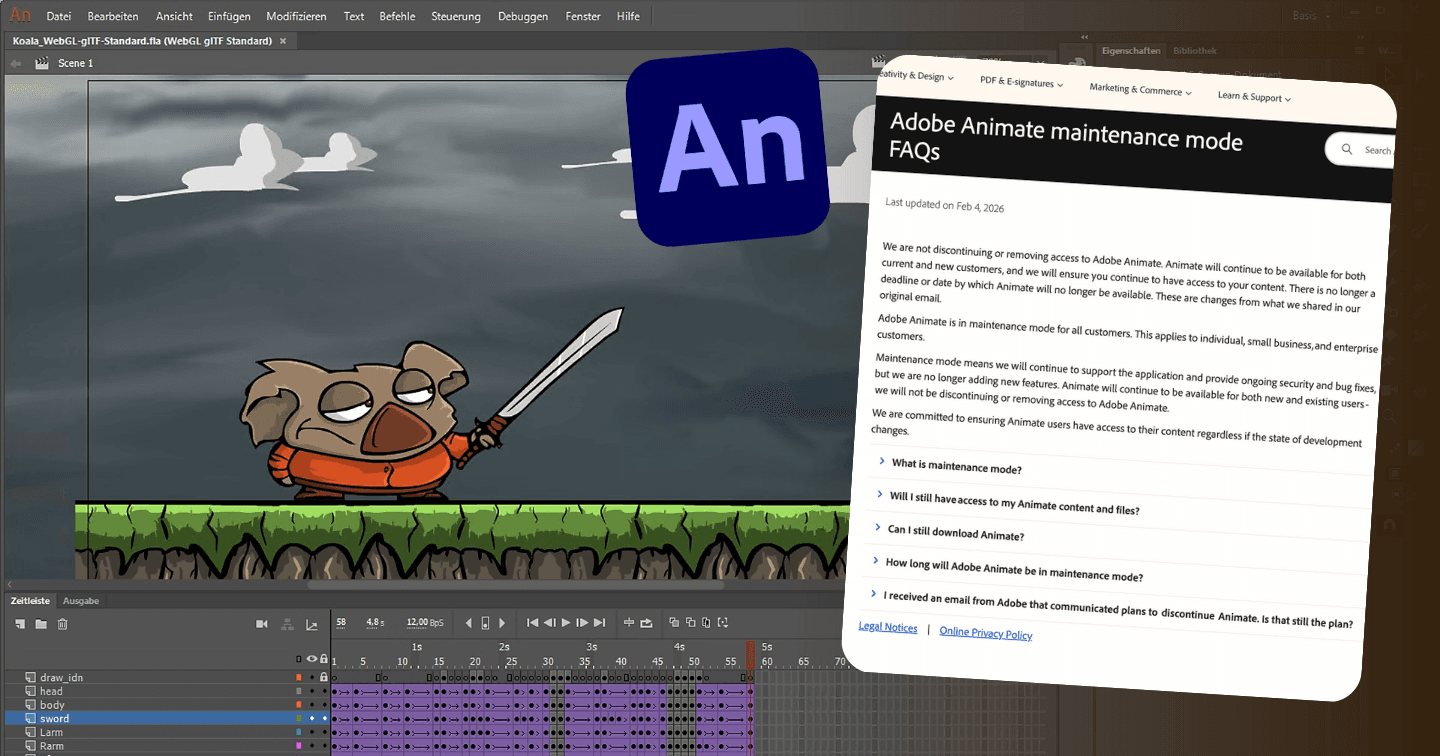Click the Larm layer blue color swatch
This screenshot has width=1440, height=756.
298,732
